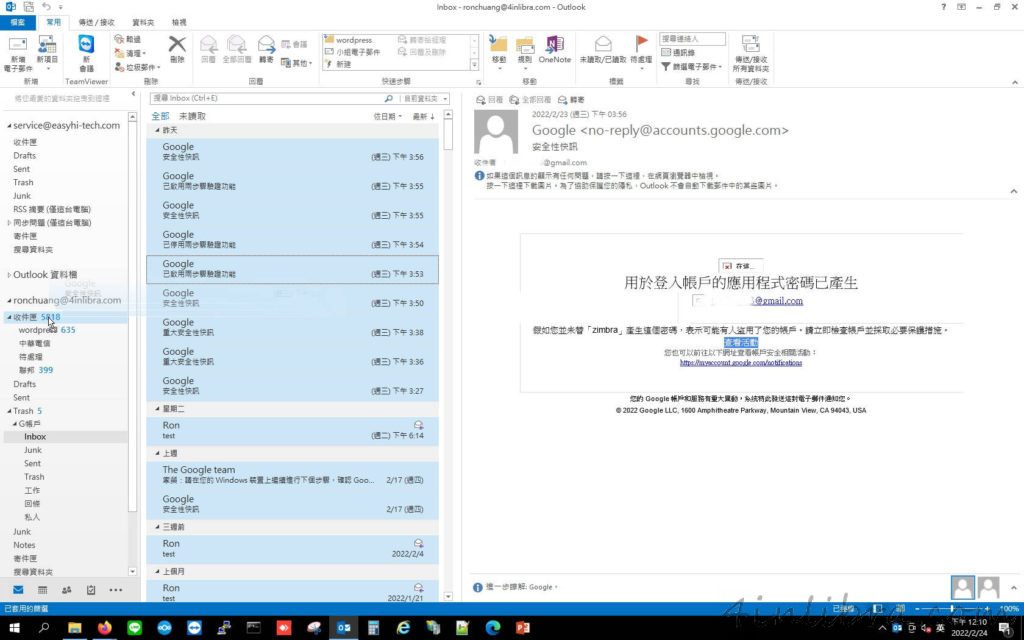Start a TeamViewer meeting from the ribbon
Screen dimensions: 1024x640
coord(86,54)
